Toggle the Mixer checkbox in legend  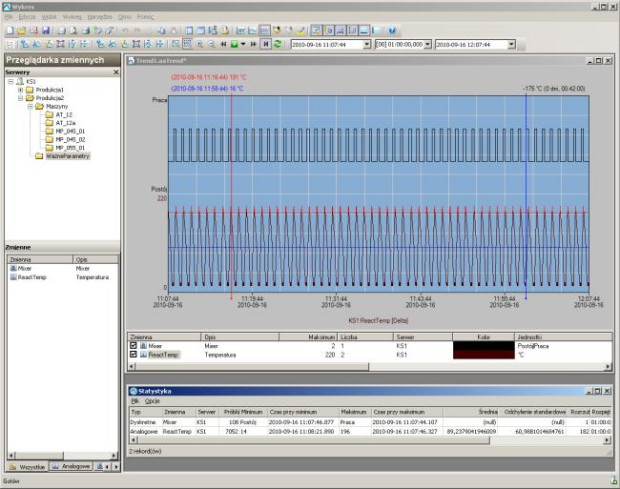tap(132, 346)
